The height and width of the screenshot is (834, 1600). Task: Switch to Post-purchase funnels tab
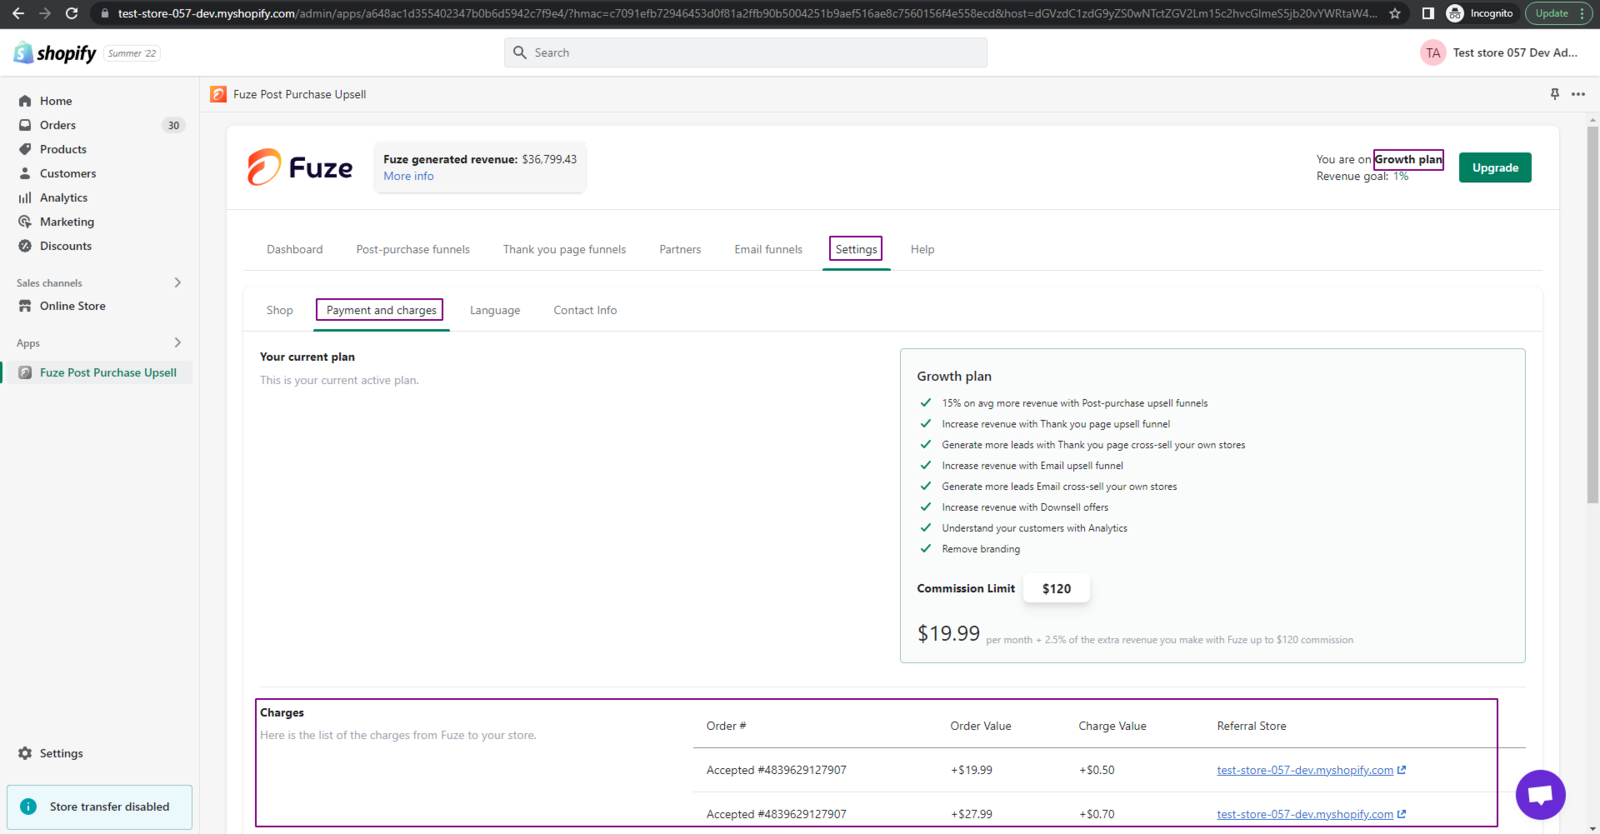click(x=413, y=250)
